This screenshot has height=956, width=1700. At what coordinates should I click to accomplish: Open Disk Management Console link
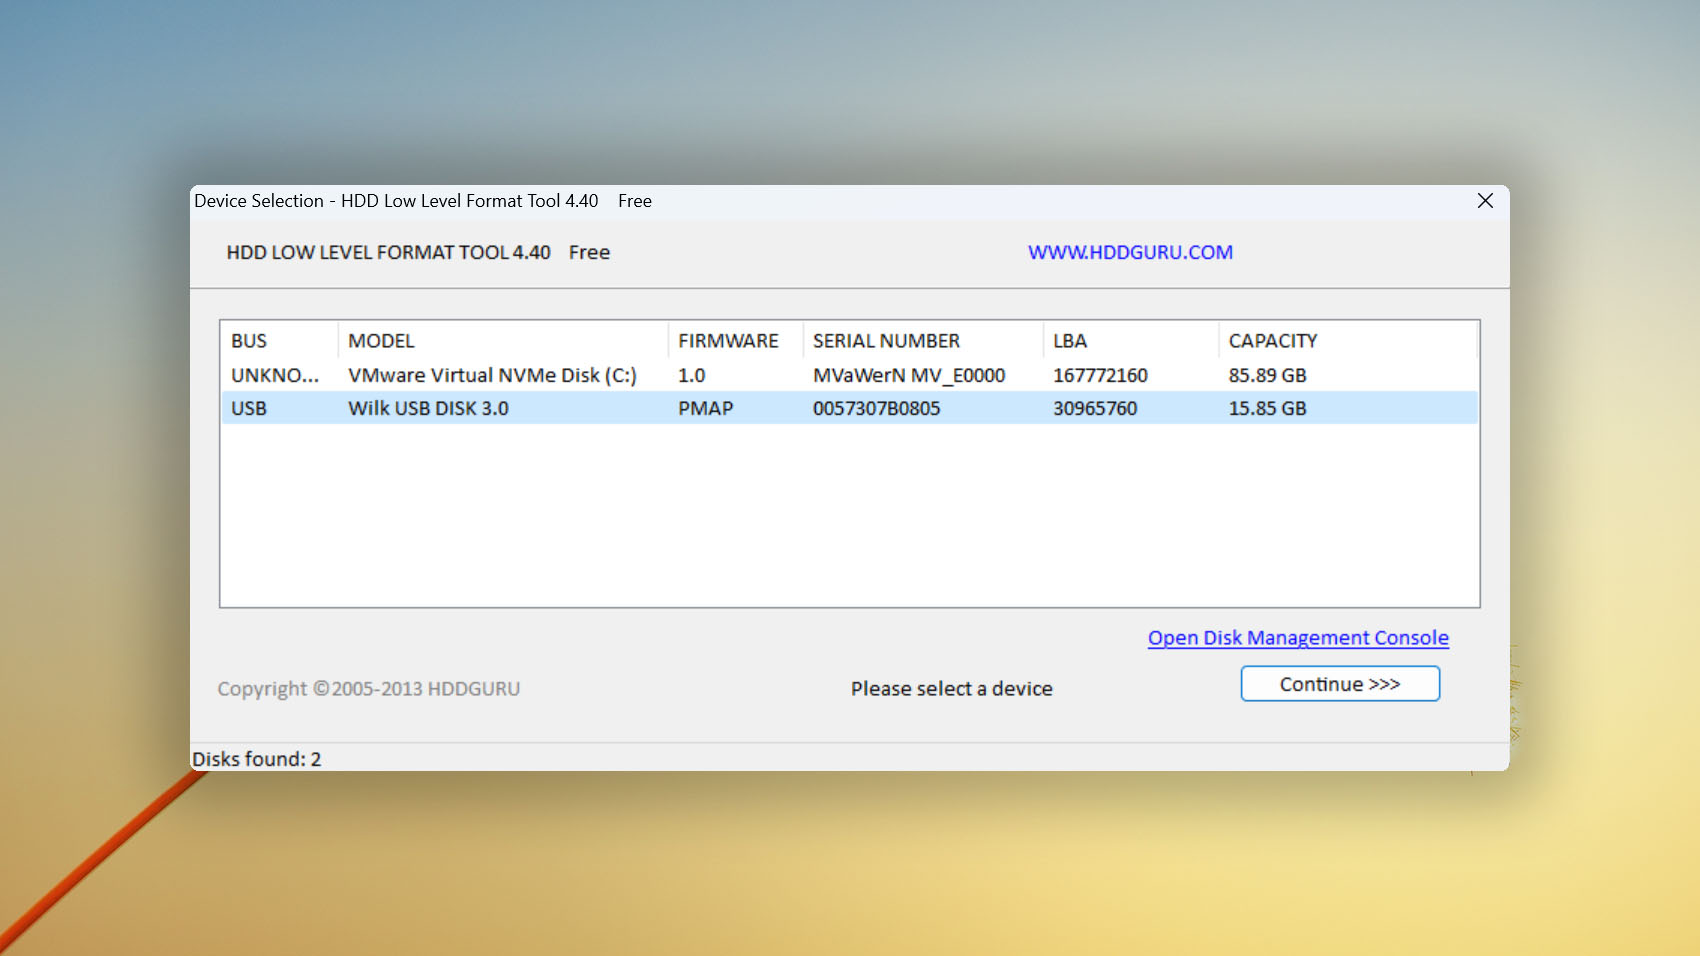[x=1298, y=638]
